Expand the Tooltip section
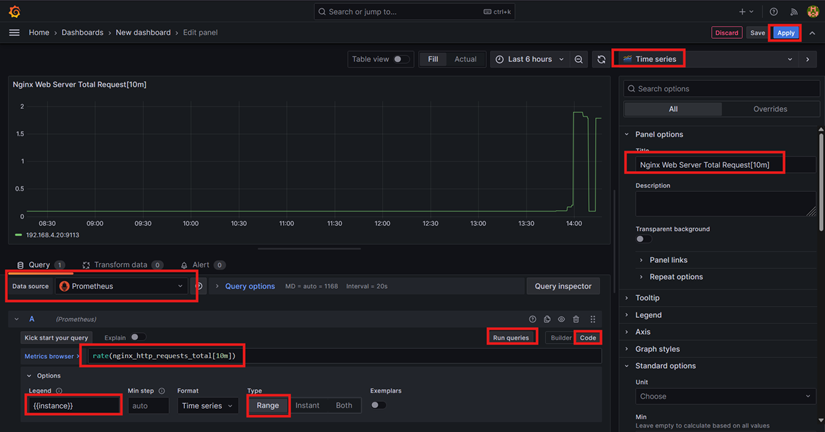 coord(647,298)
